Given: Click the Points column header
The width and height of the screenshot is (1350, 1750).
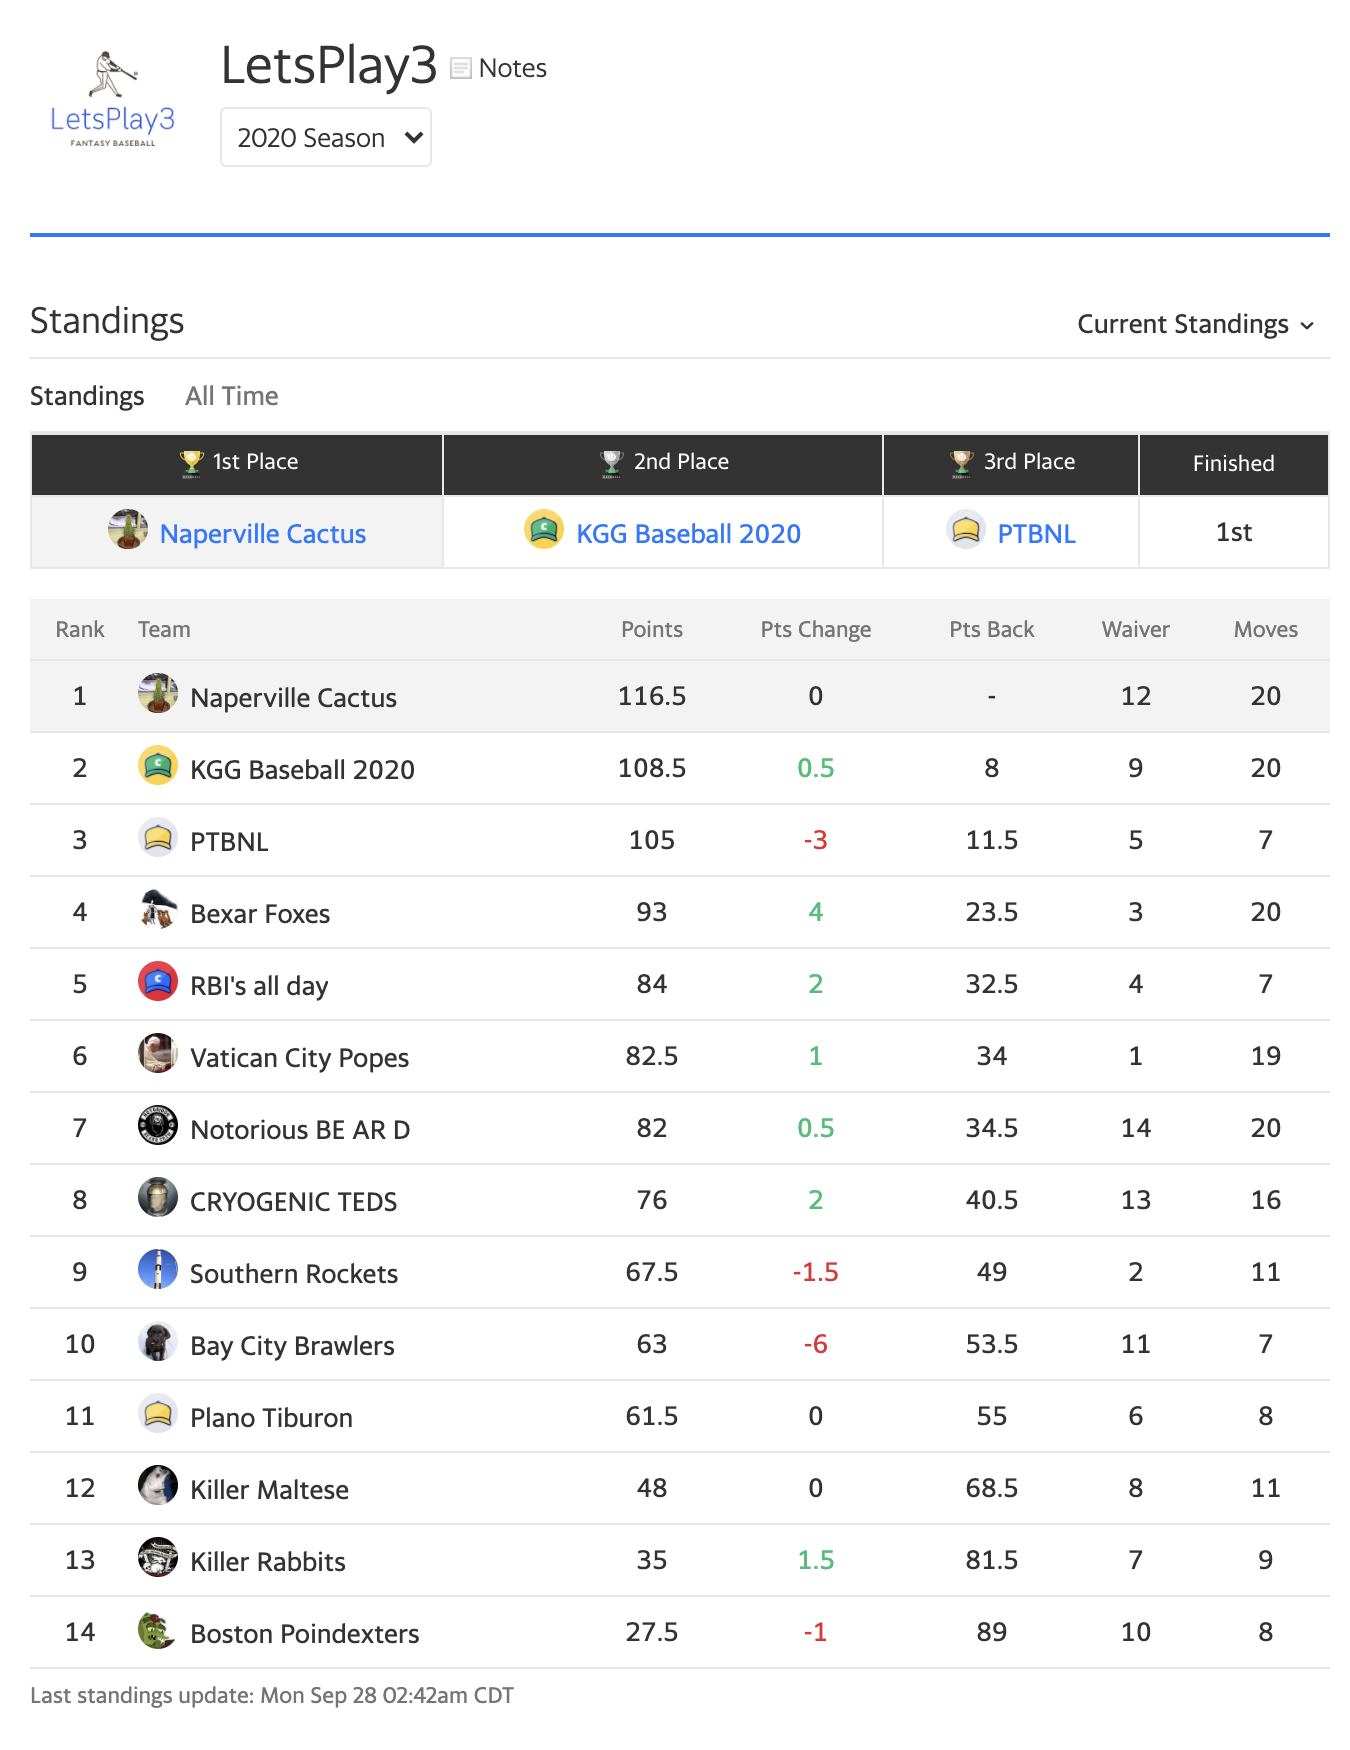Looking at the screenshot, I should (x=652, y=629).
